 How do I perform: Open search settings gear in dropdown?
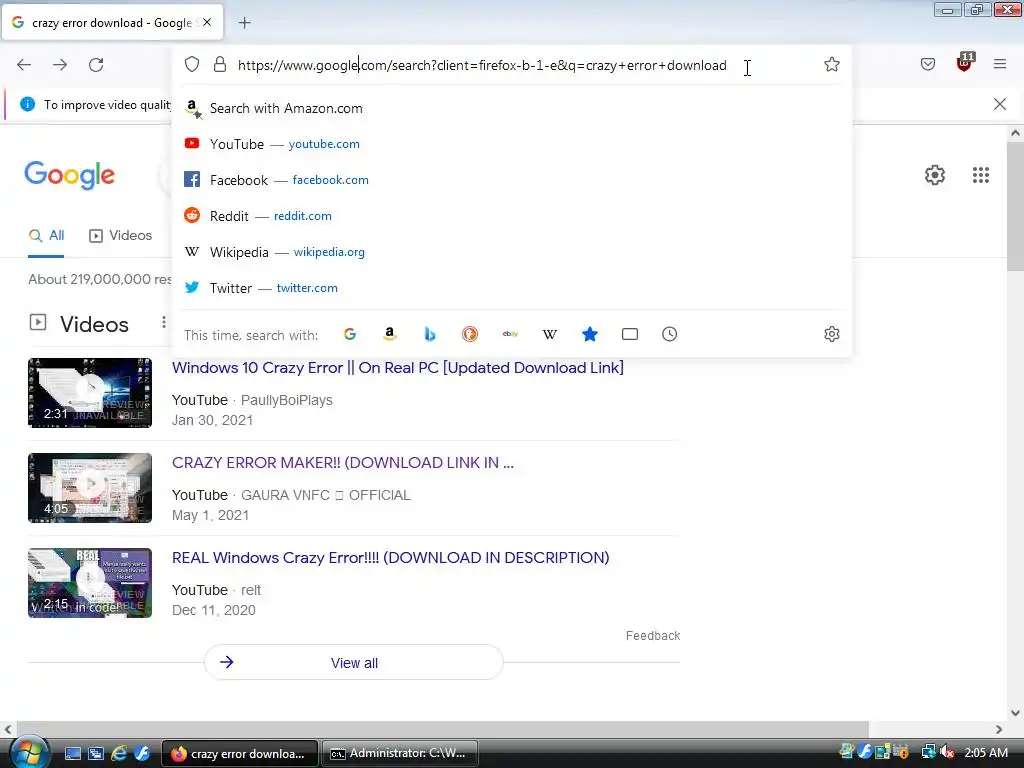831,334
